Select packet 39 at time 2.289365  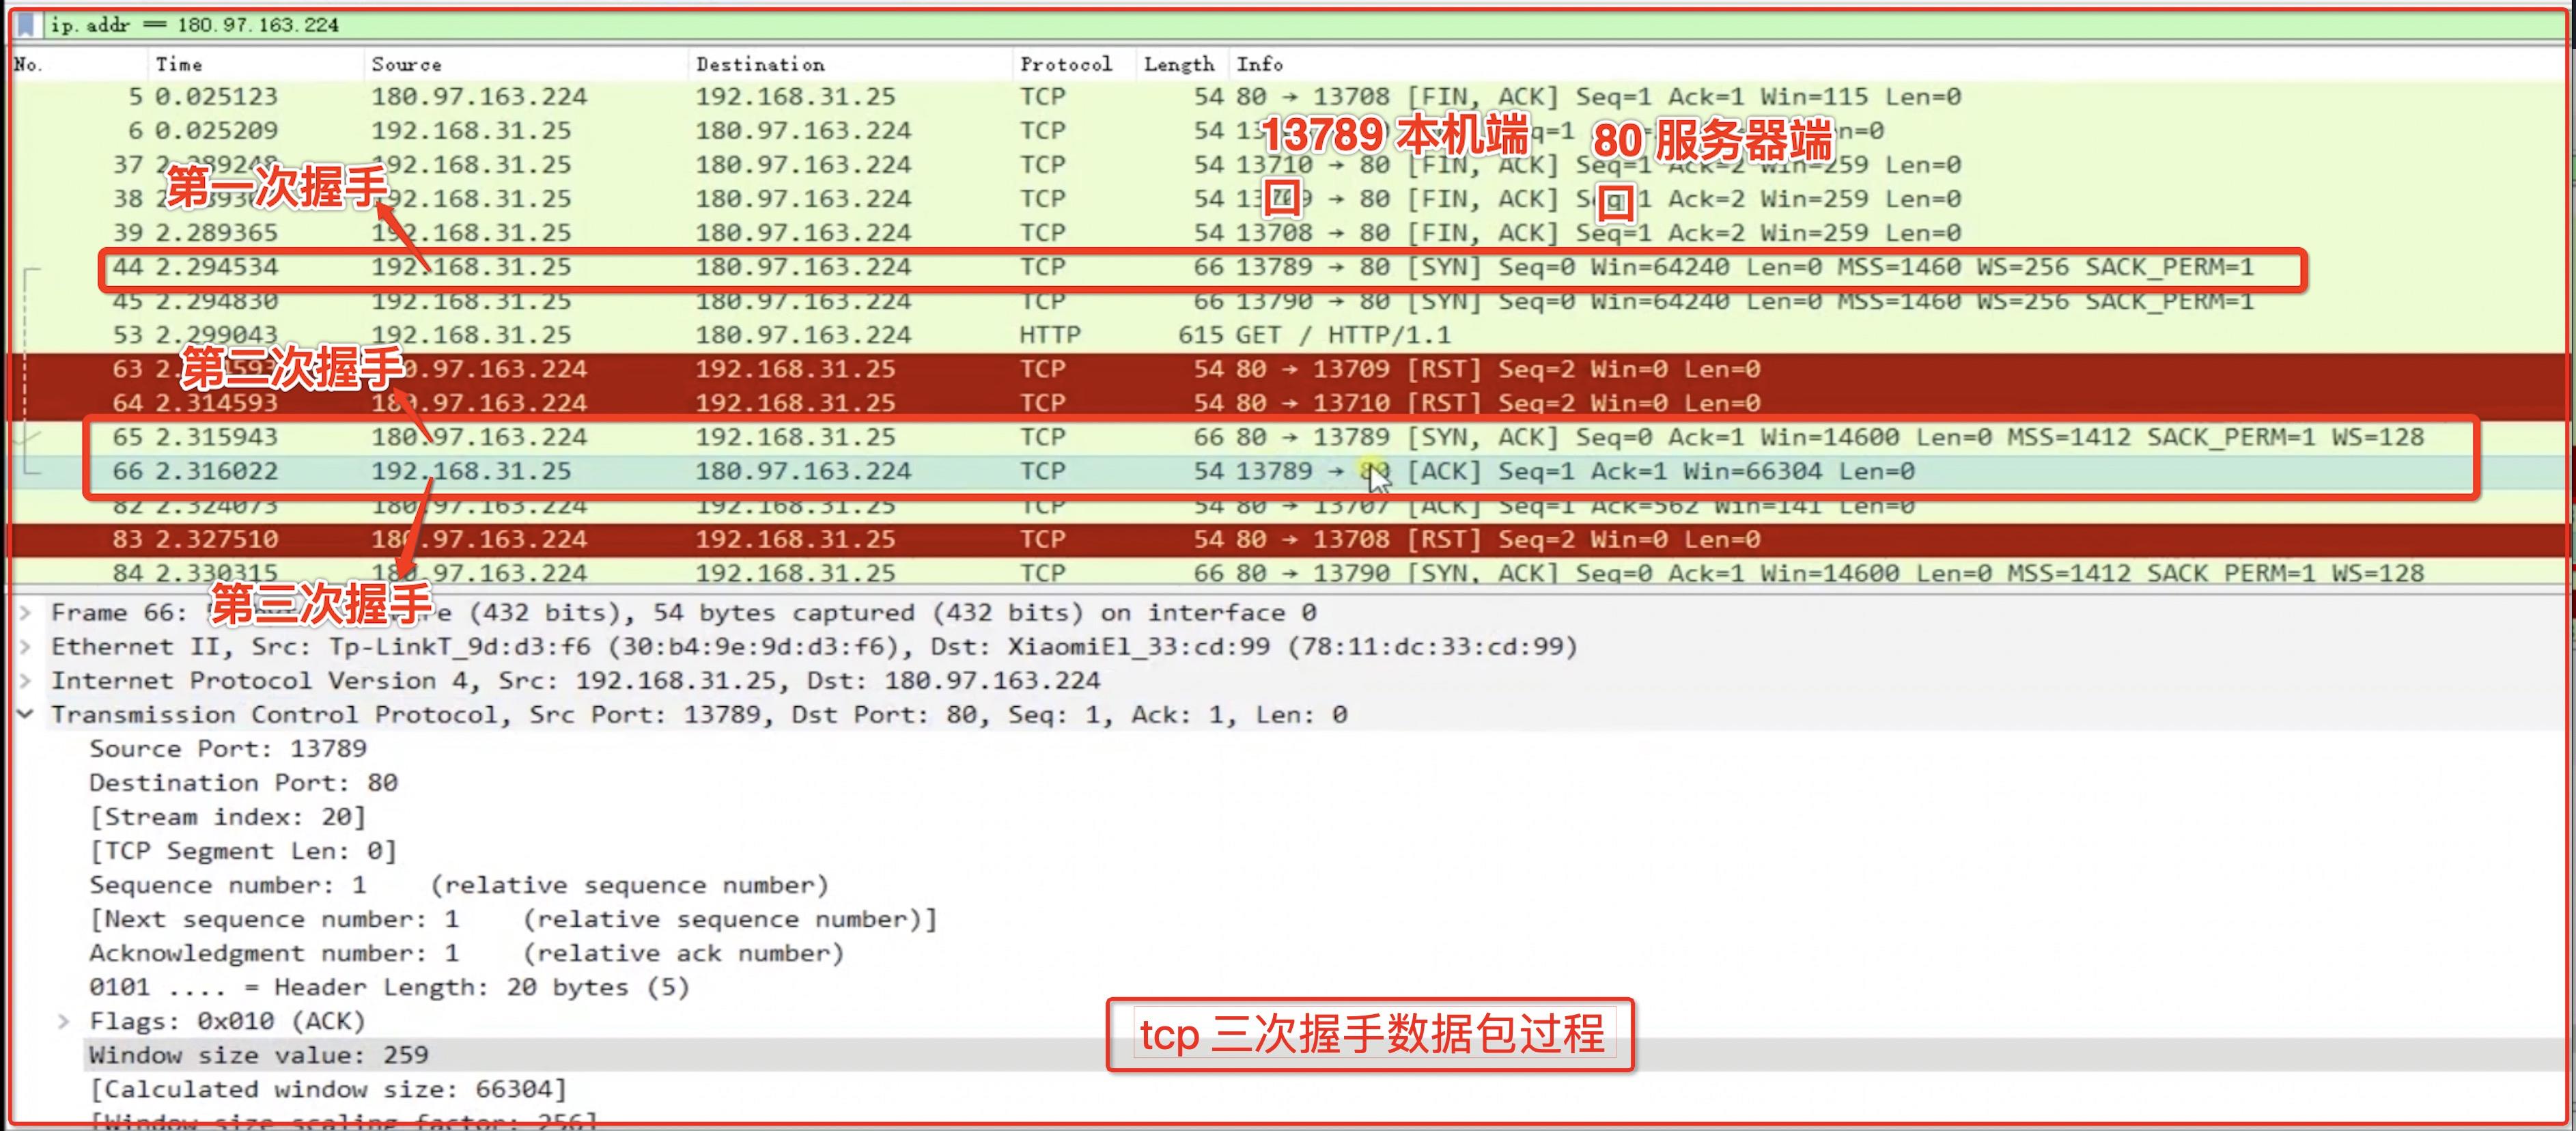pos(1288,233)
